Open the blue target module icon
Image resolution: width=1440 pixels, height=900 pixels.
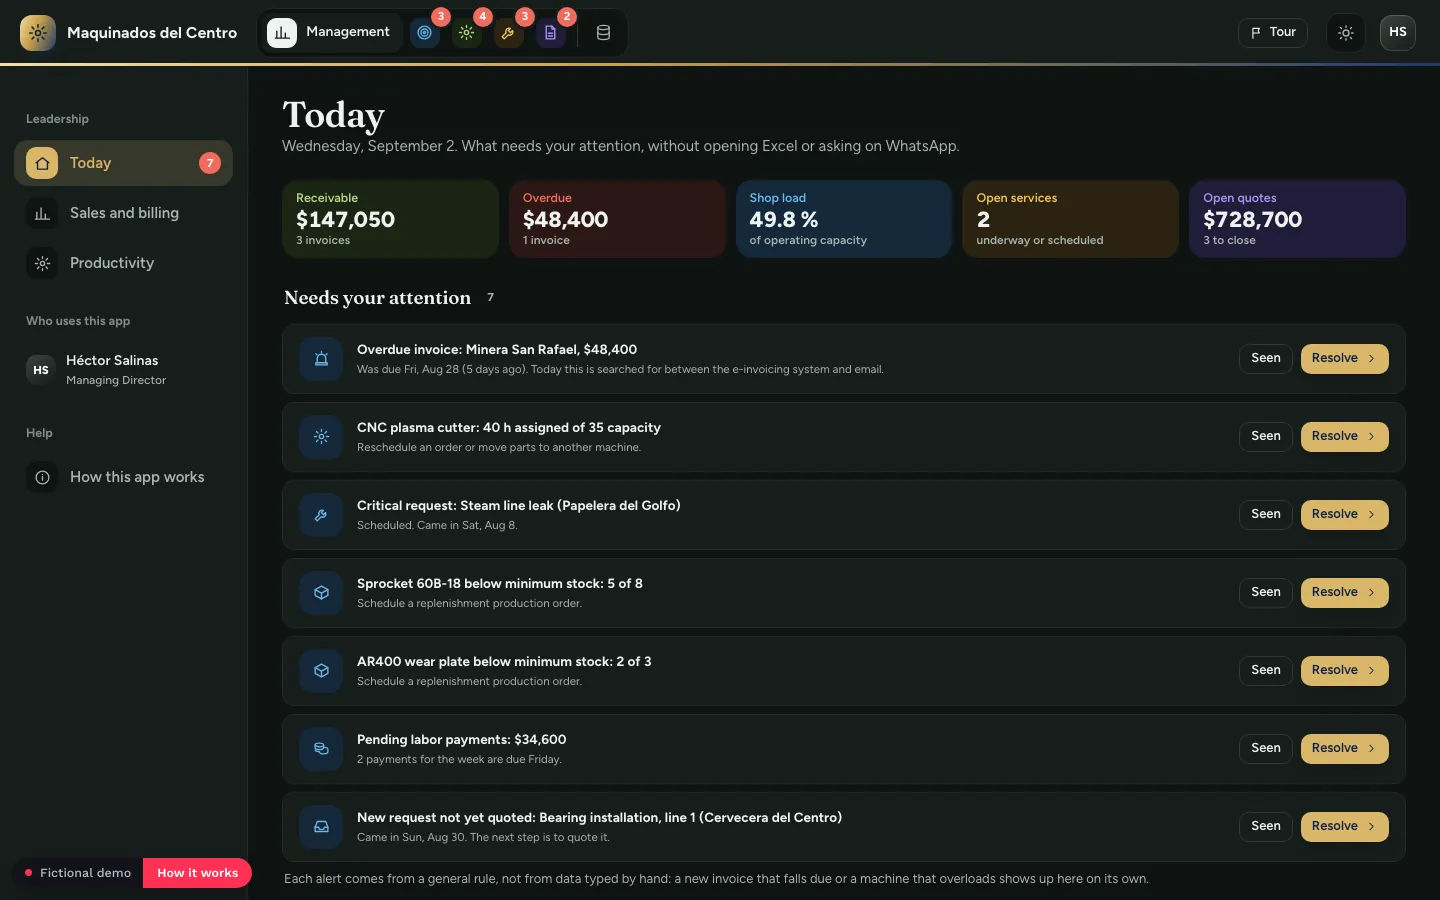(x=425, y=33)
